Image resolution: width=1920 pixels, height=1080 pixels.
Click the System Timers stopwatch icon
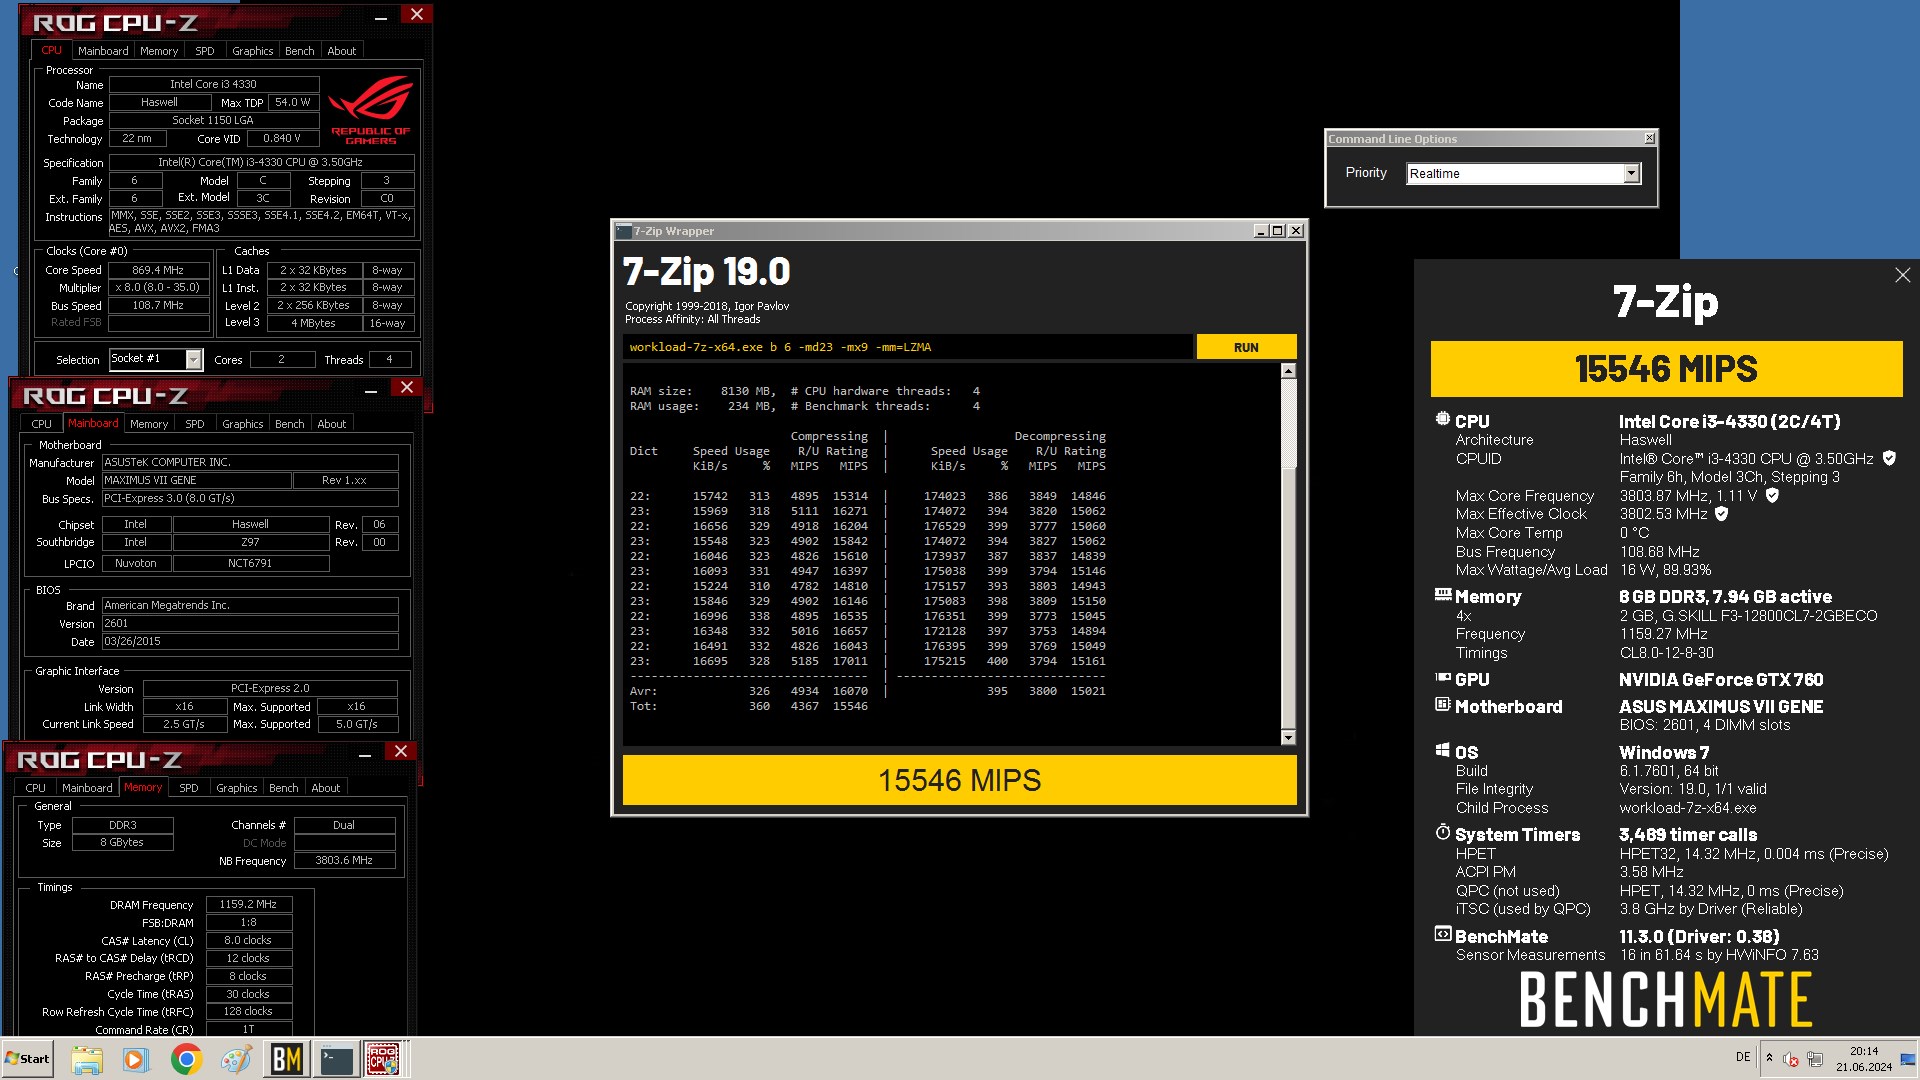pyautogui.click(x=1442, y=832)
